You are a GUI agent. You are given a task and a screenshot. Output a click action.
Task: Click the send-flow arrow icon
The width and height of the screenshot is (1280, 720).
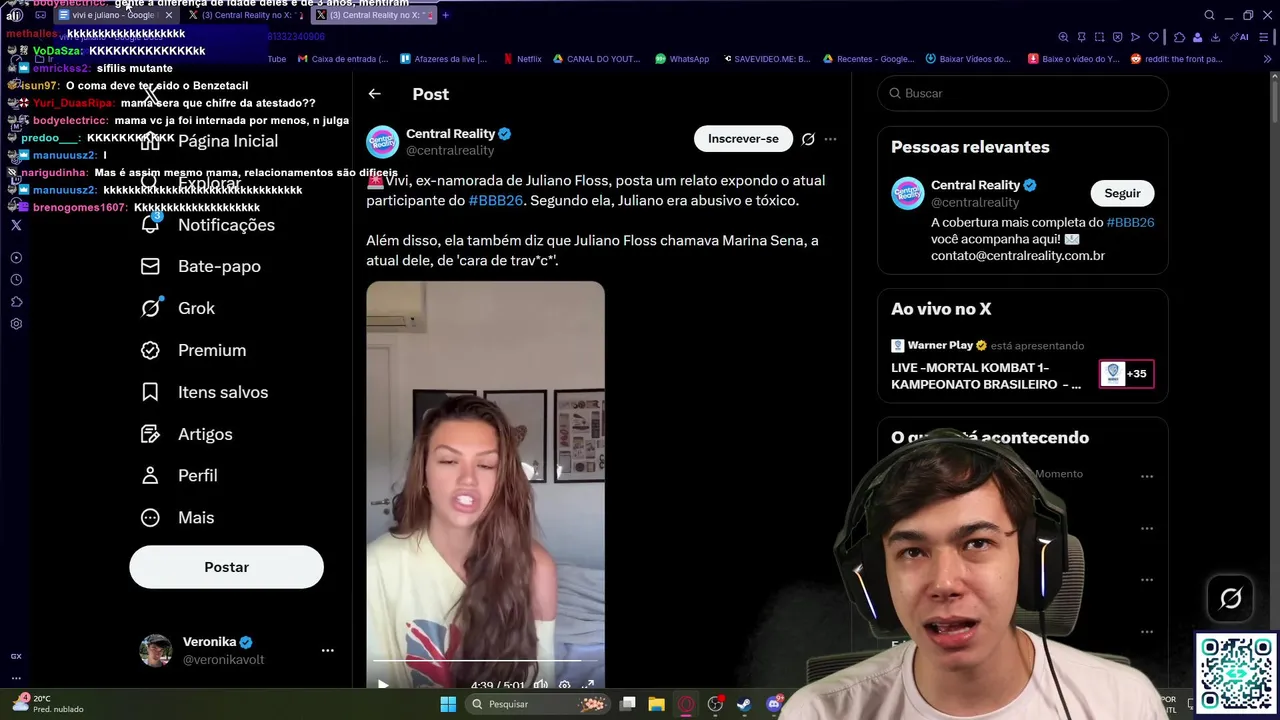[1135, 37]
